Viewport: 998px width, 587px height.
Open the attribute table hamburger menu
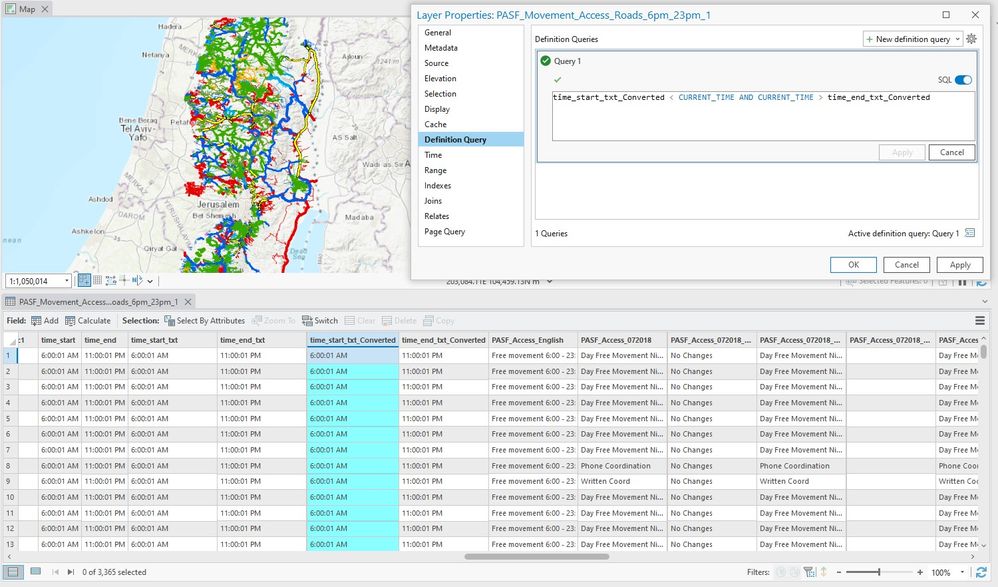(980, 321)
